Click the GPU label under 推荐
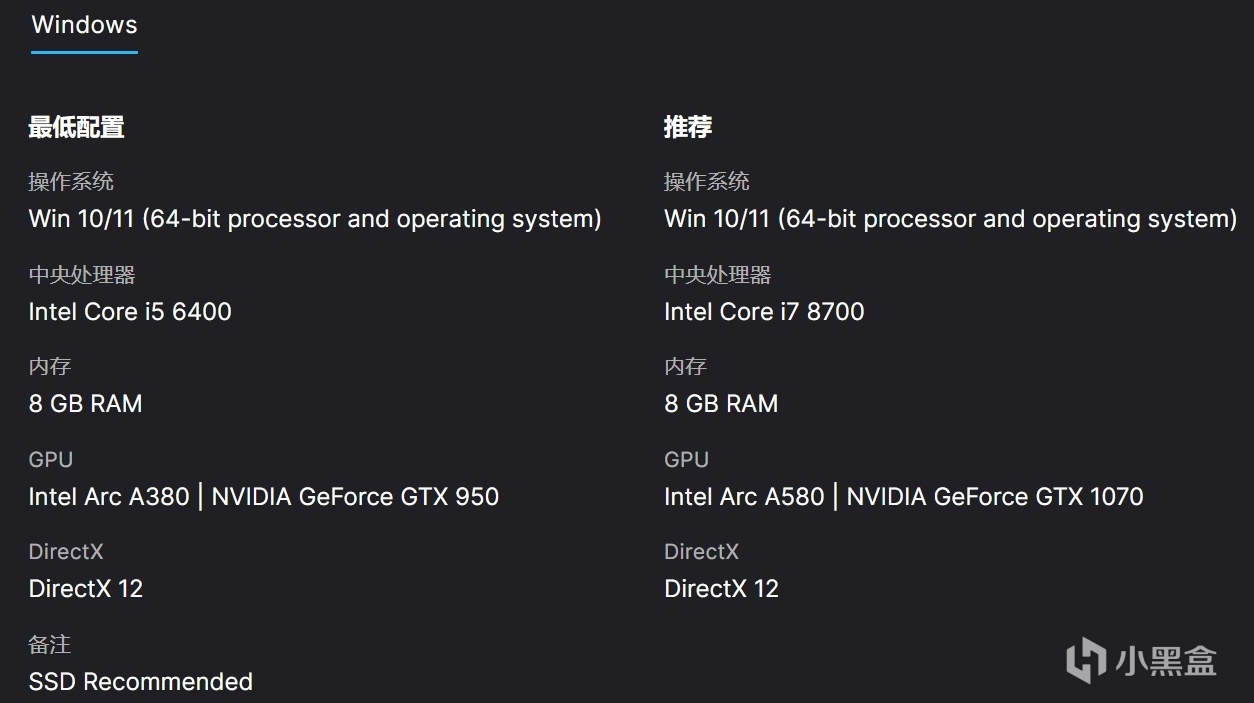The image size is (1254, 703). (x=686, y=459)
